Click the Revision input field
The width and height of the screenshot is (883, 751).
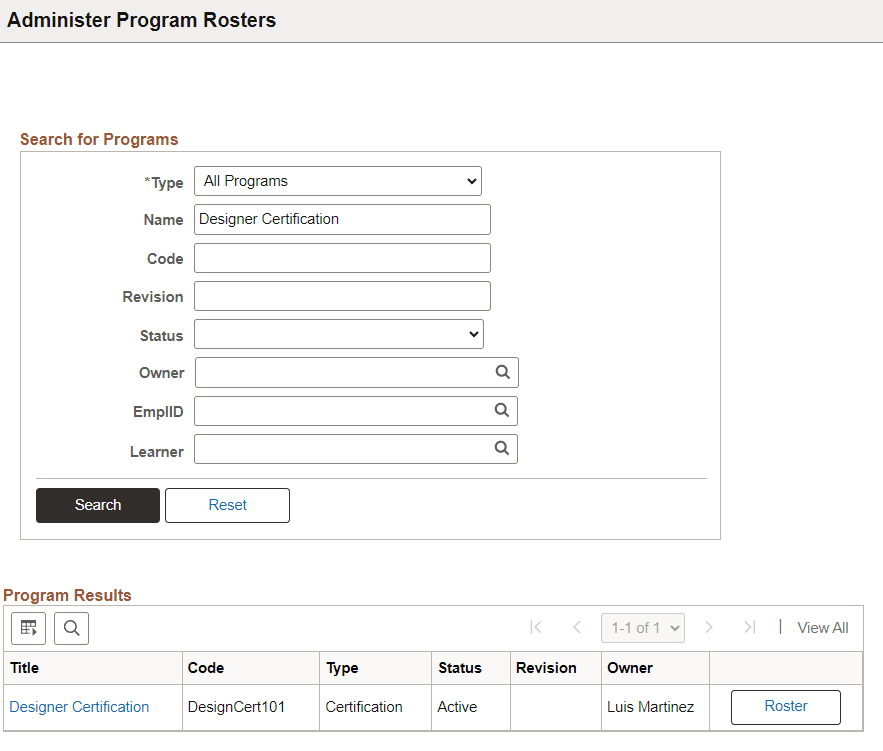coord(342,295)
